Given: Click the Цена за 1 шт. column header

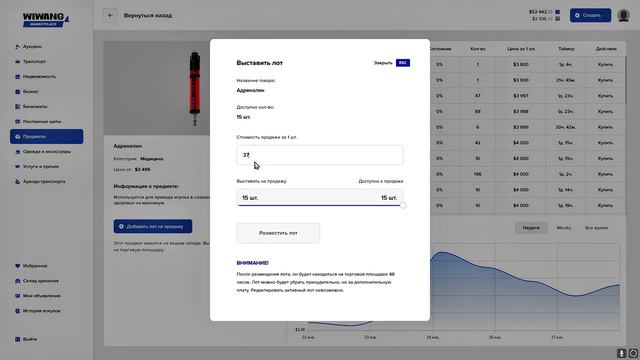Looking at the screenshot, I should pyautogui.click(x=521, y=49).
